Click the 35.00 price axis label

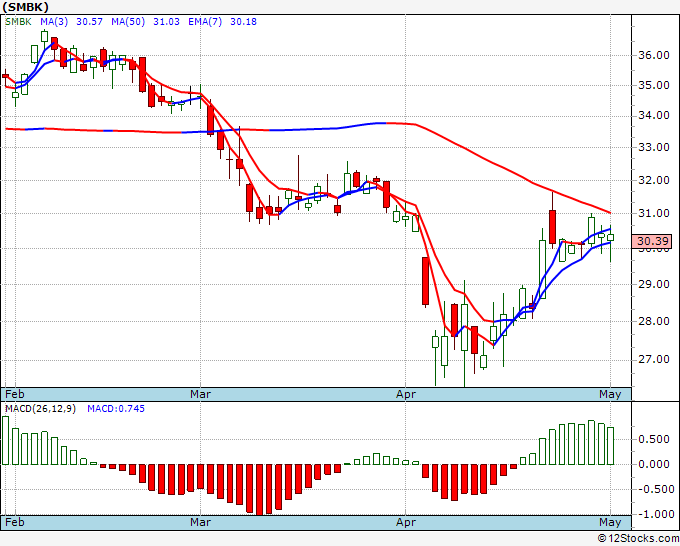pos(654,85)
